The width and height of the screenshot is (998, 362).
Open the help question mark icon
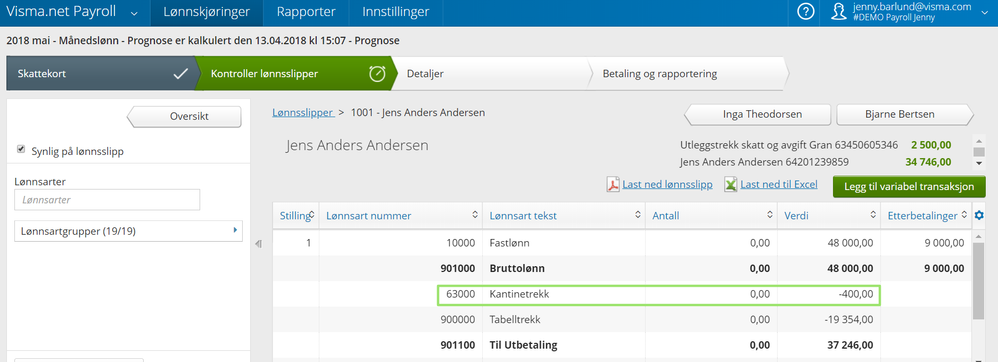point(806,12)
